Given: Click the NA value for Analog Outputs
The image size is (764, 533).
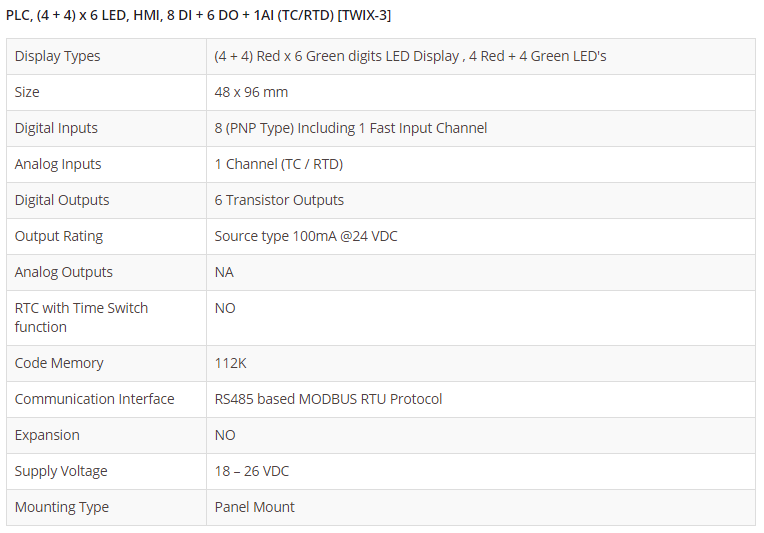Looking at the screenshot, I should coord(224,272).
